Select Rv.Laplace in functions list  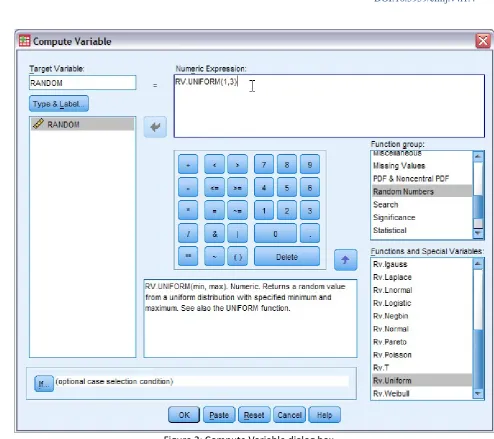coord(422,277)
